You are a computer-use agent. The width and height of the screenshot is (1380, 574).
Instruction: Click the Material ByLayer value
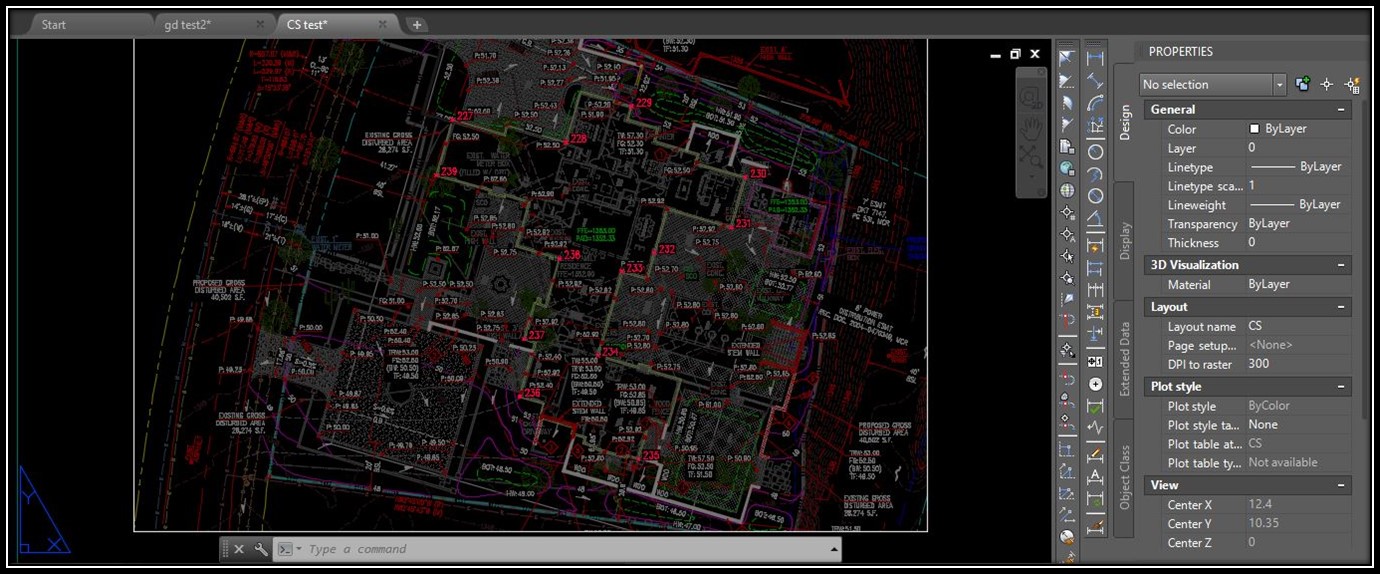1269,285
